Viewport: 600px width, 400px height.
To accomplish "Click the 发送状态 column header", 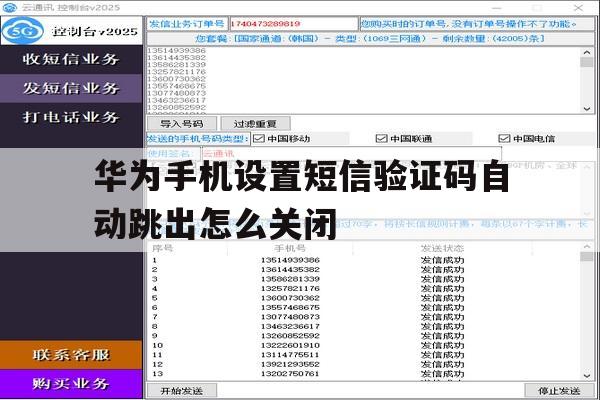I will [442, 248].
